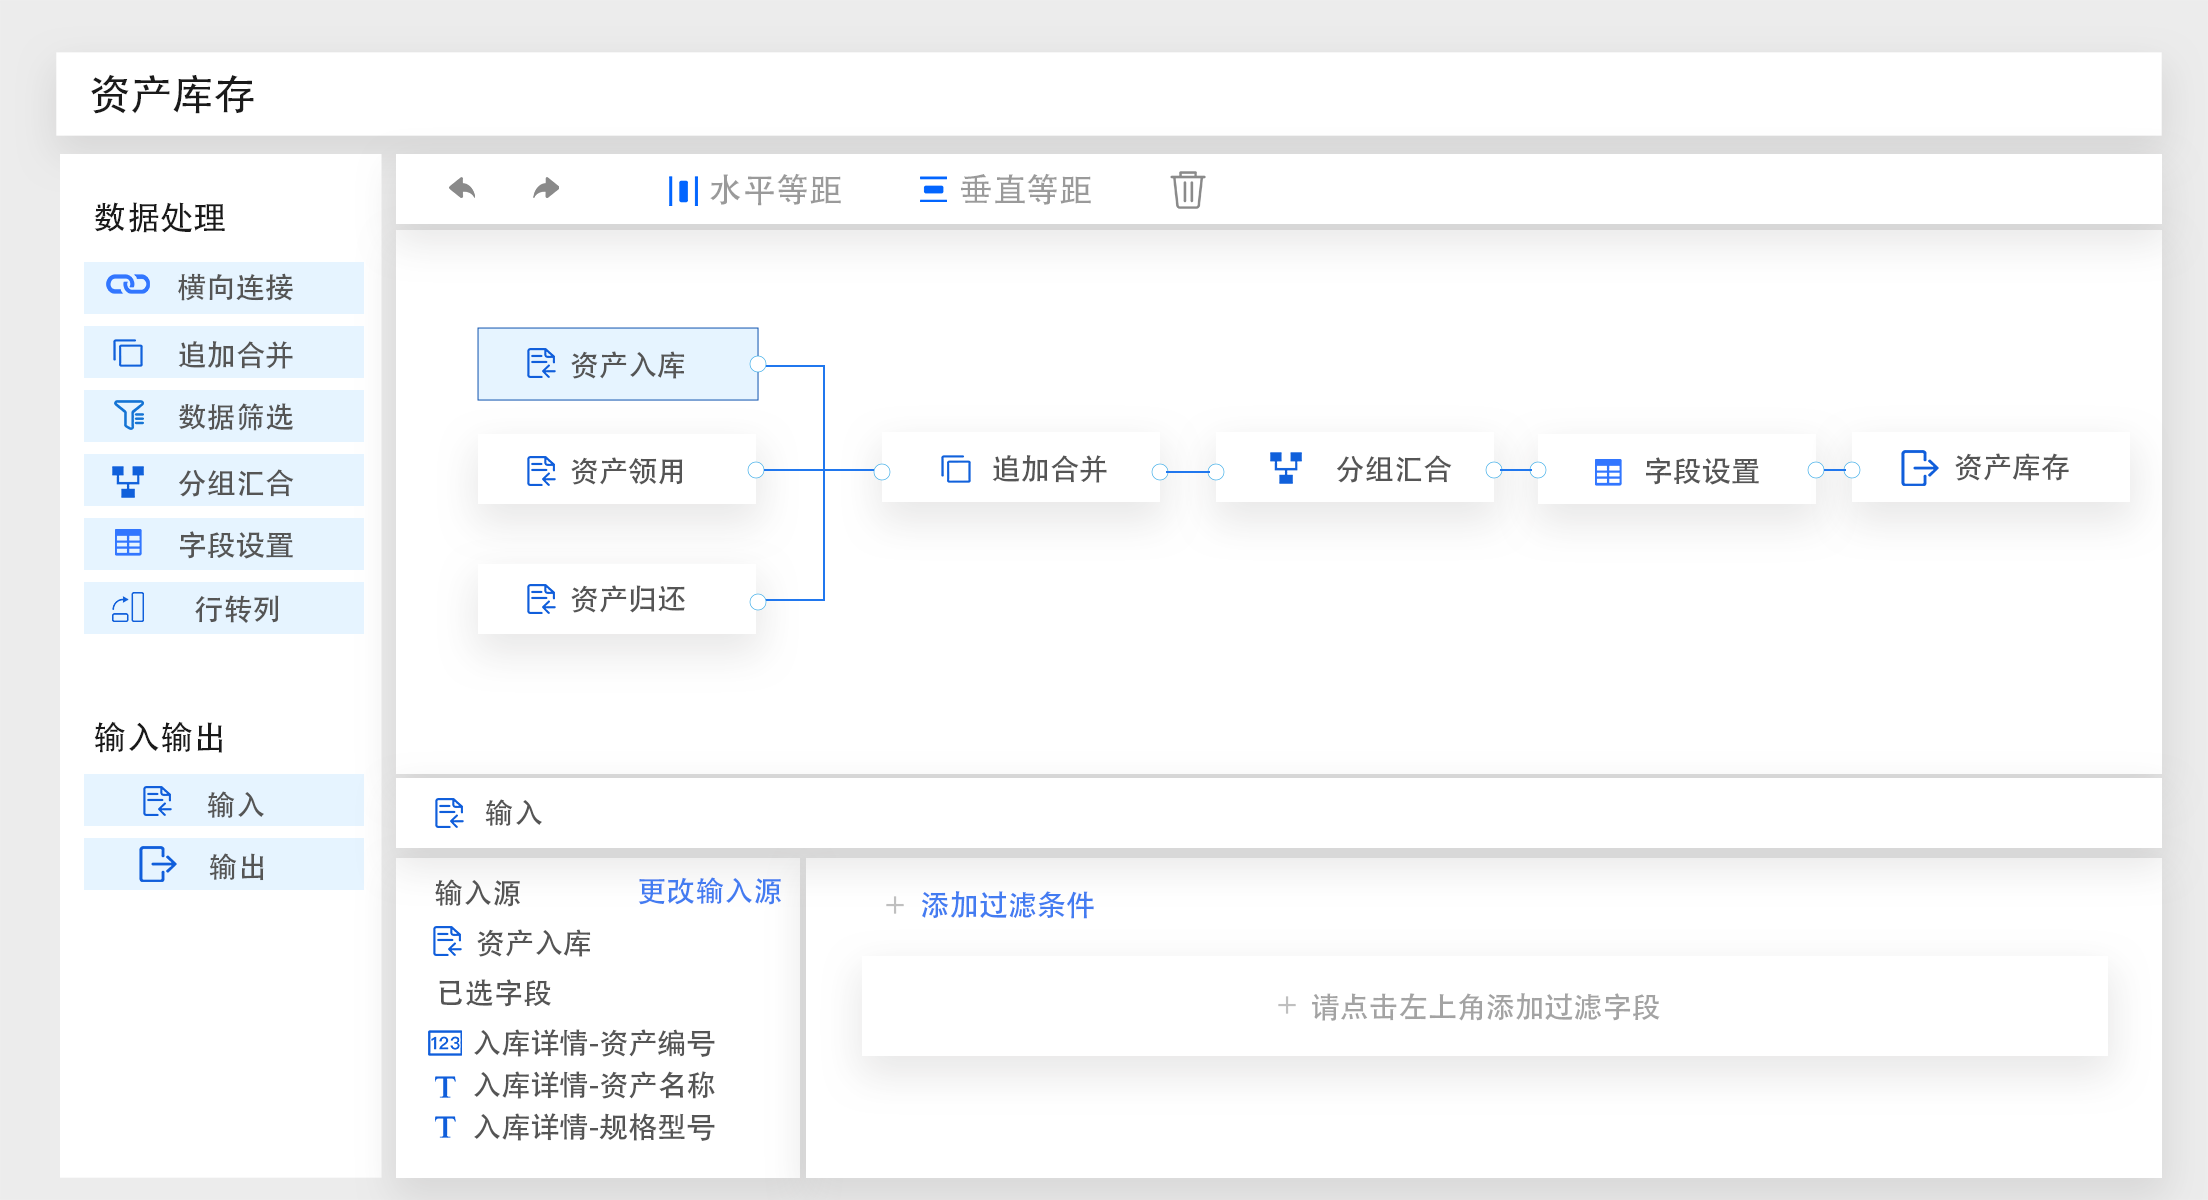
Task: Pick 行转列 tool from sidebar
Action: [x=224, y=608]
